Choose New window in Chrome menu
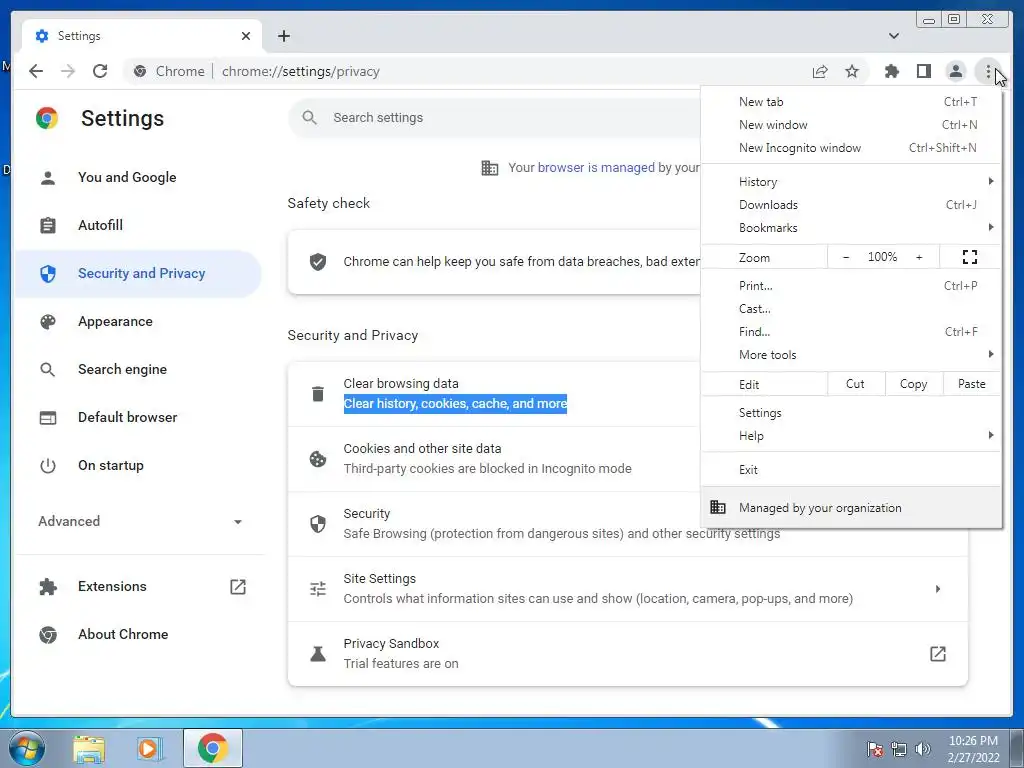The height and width of the screenshot is (768, 1024). [x=851, y=125]
